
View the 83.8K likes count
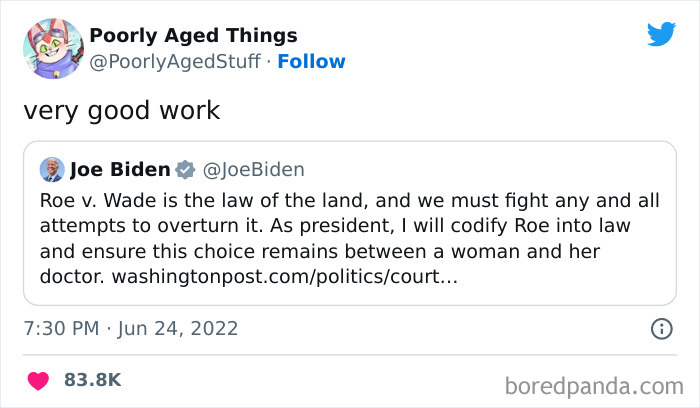(94, 381)
